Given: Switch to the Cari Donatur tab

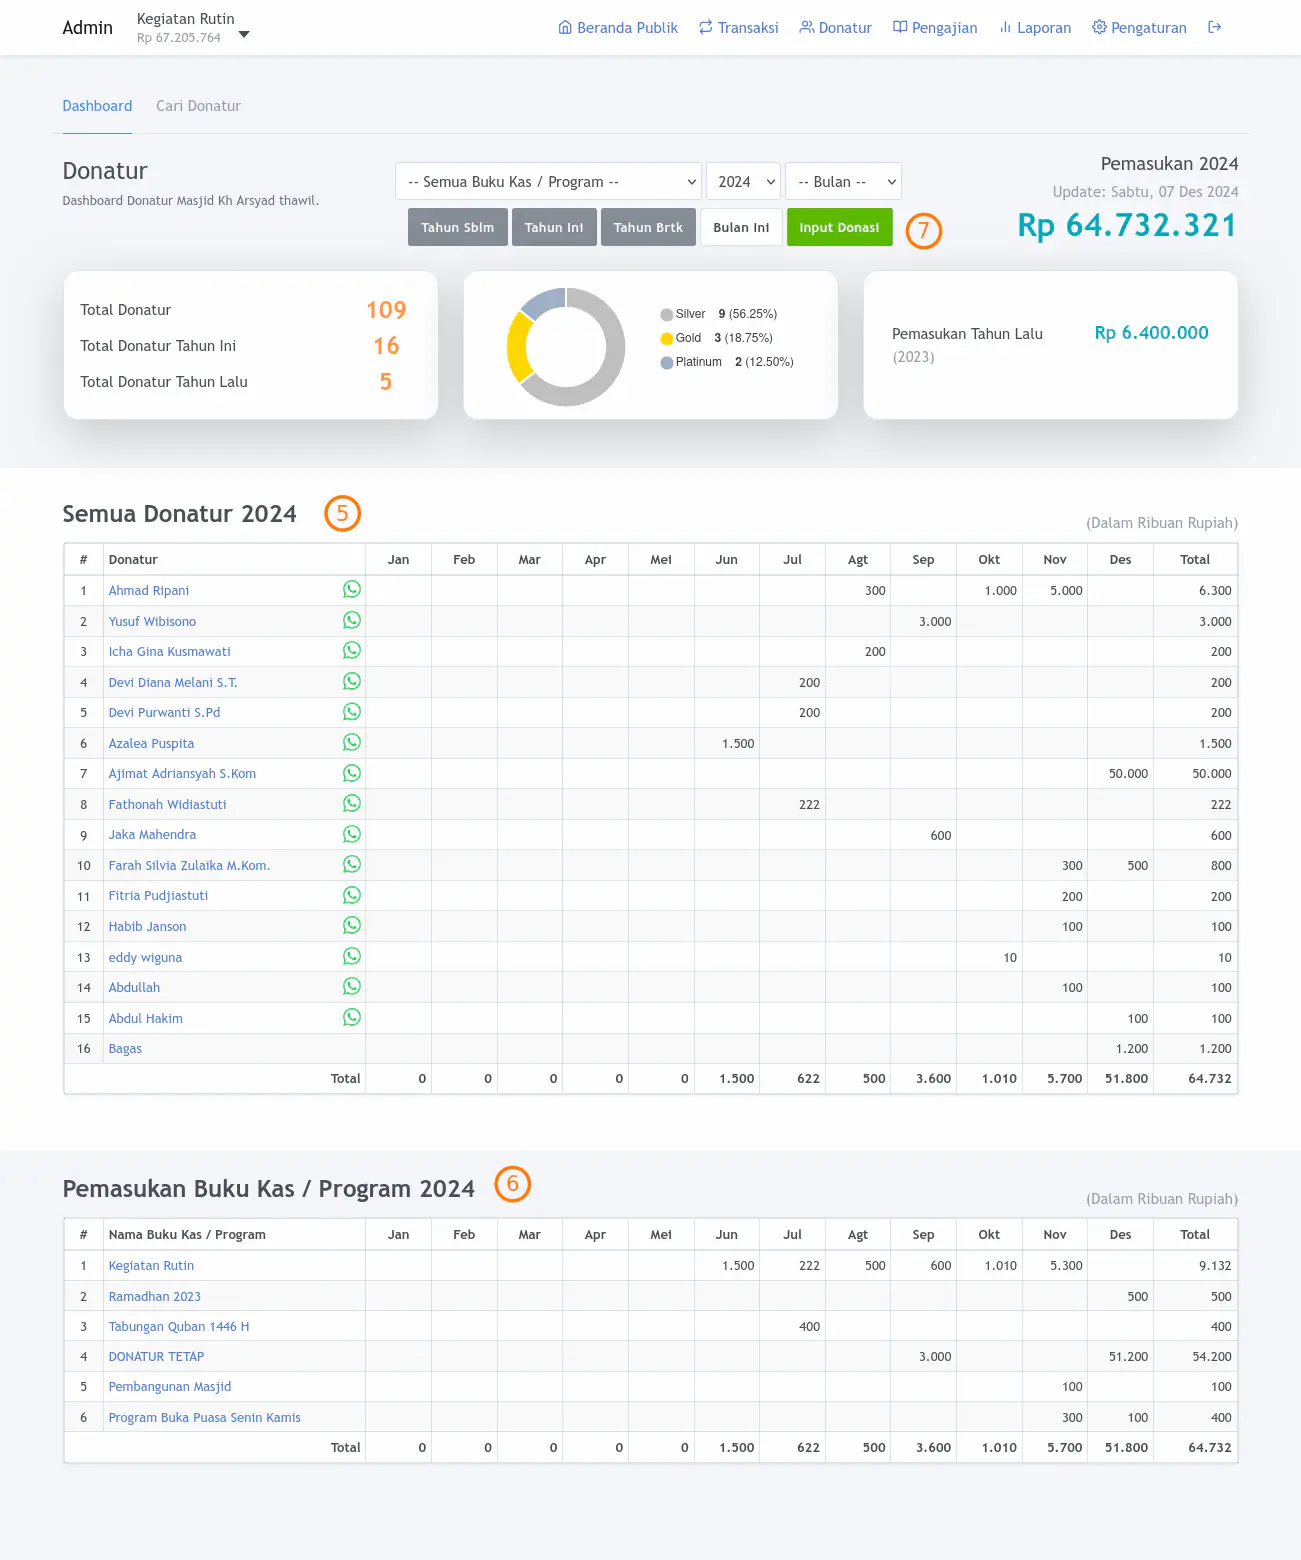Looking at the screenshot, I should 198,106.
